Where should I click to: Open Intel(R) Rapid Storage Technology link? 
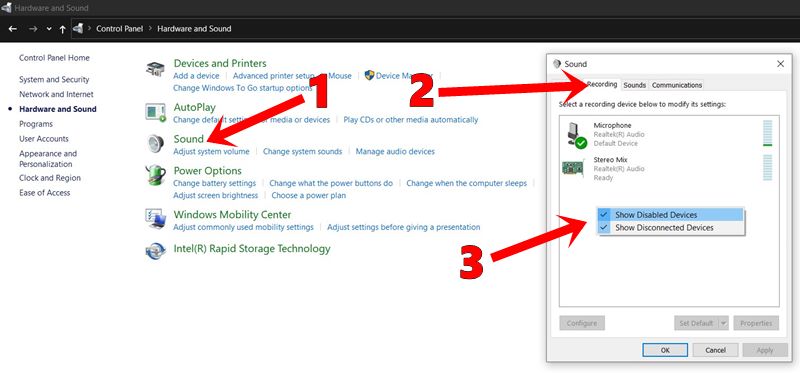point(252,248)
